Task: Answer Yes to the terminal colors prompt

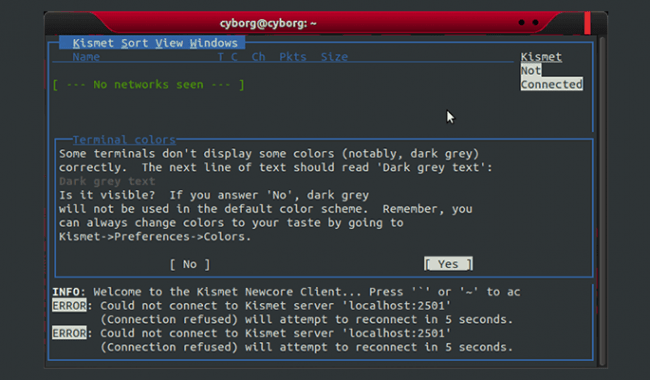Action: point(448,264)
